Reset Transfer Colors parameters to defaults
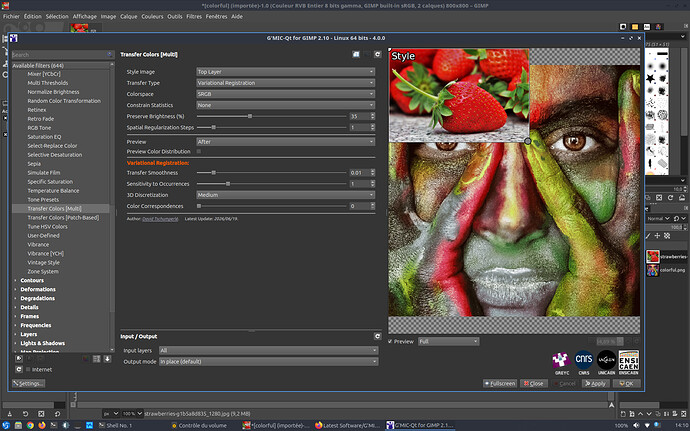This screenshot has height=431, width=690. coord(378,55)
